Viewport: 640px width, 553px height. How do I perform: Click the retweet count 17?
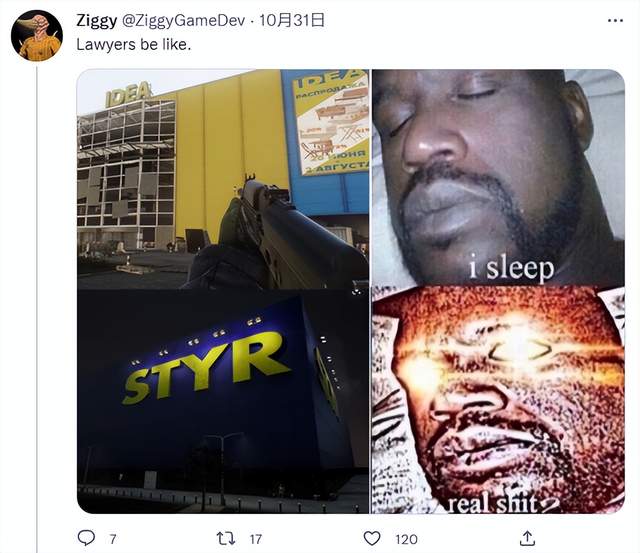click(256, 539)
